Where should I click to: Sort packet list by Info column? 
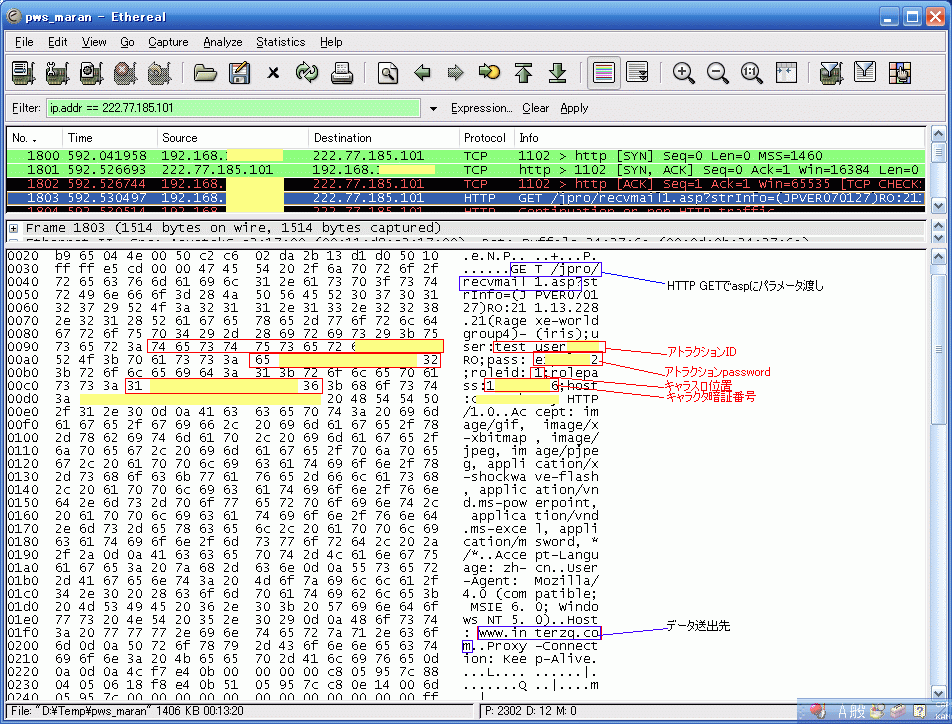tap(720, 138)
